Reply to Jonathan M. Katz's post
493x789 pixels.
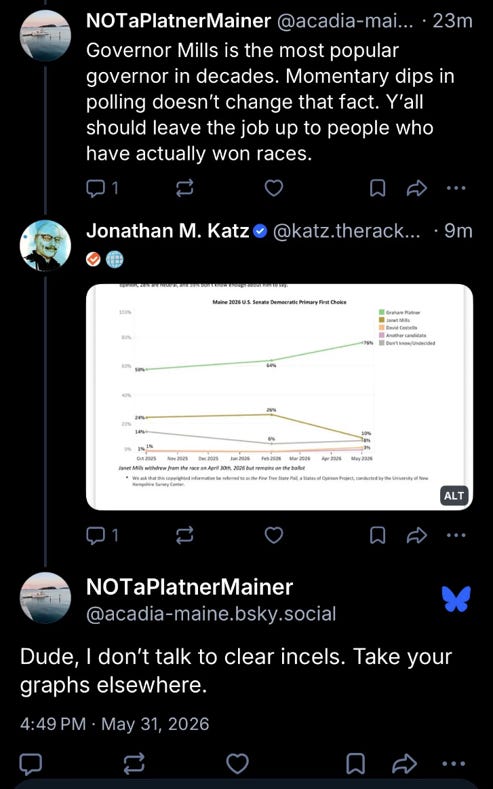coord(102,535)
